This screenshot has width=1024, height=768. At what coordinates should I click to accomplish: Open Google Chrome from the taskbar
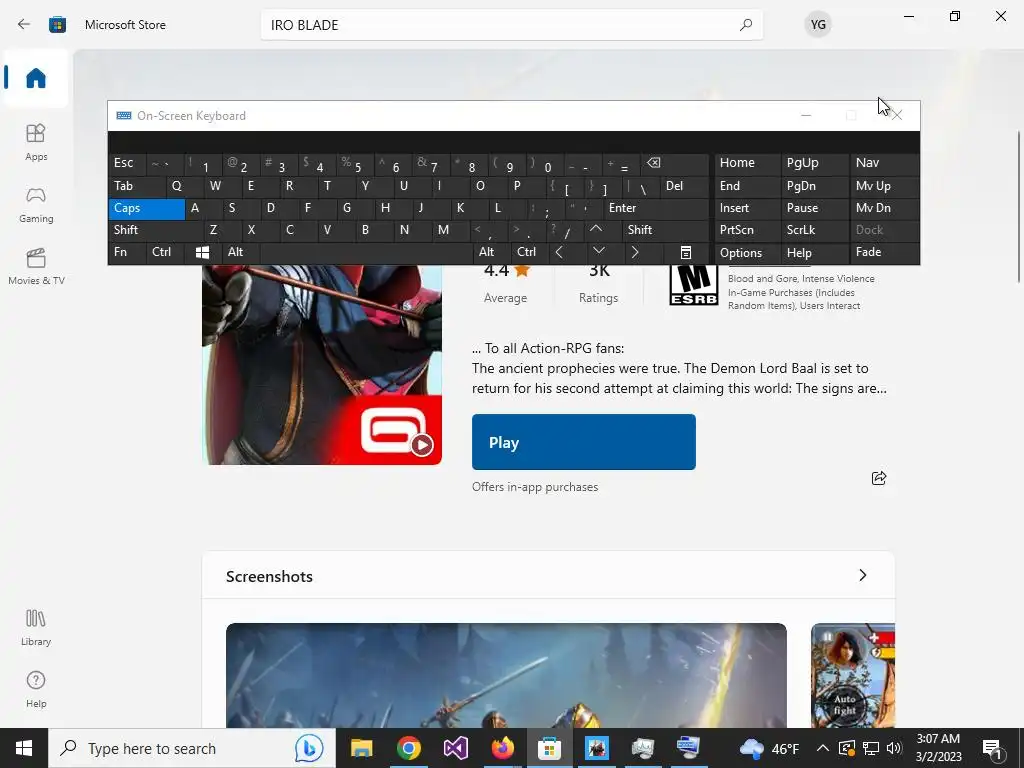point(408,748)
